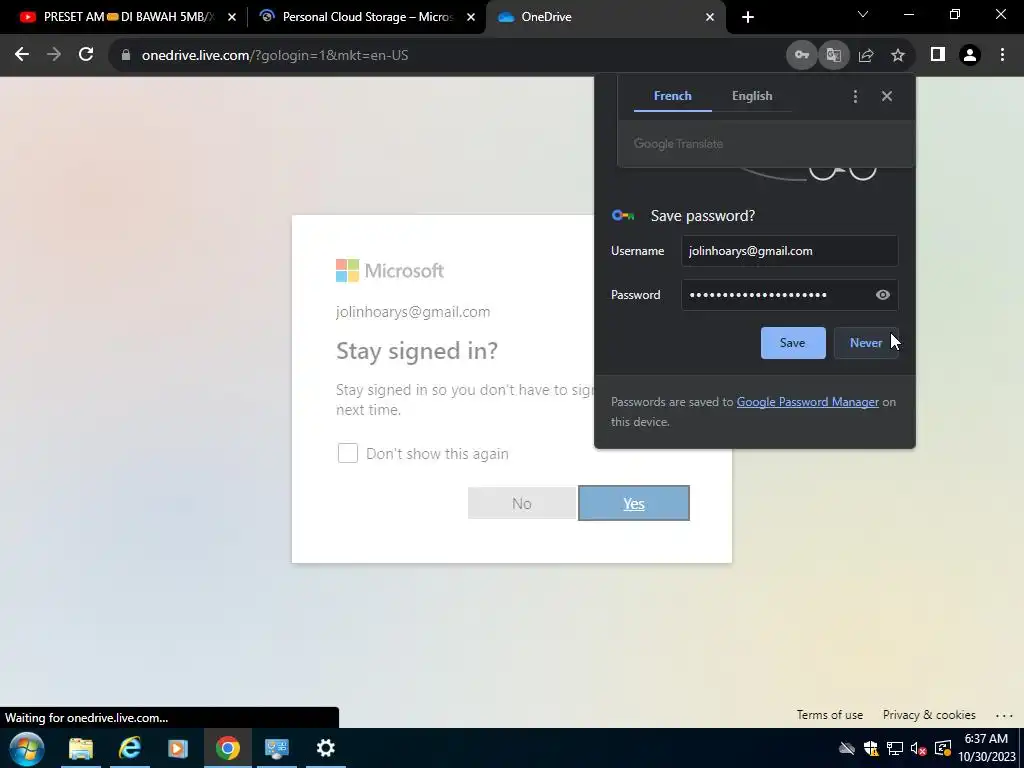
Task: Click the Chrome taskbar icon
Action: [x=227, y=748]
